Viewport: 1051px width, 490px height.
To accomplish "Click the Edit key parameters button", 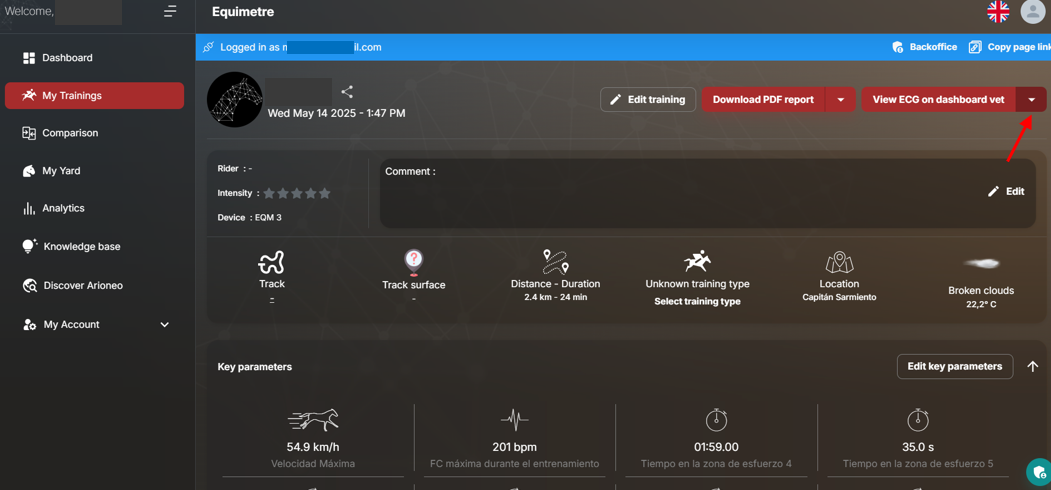I will pos(954,366).
